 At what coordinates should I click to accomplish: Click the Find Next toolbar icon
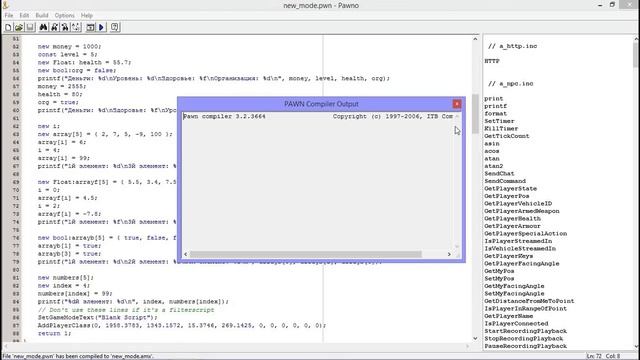tap(54, 27)
